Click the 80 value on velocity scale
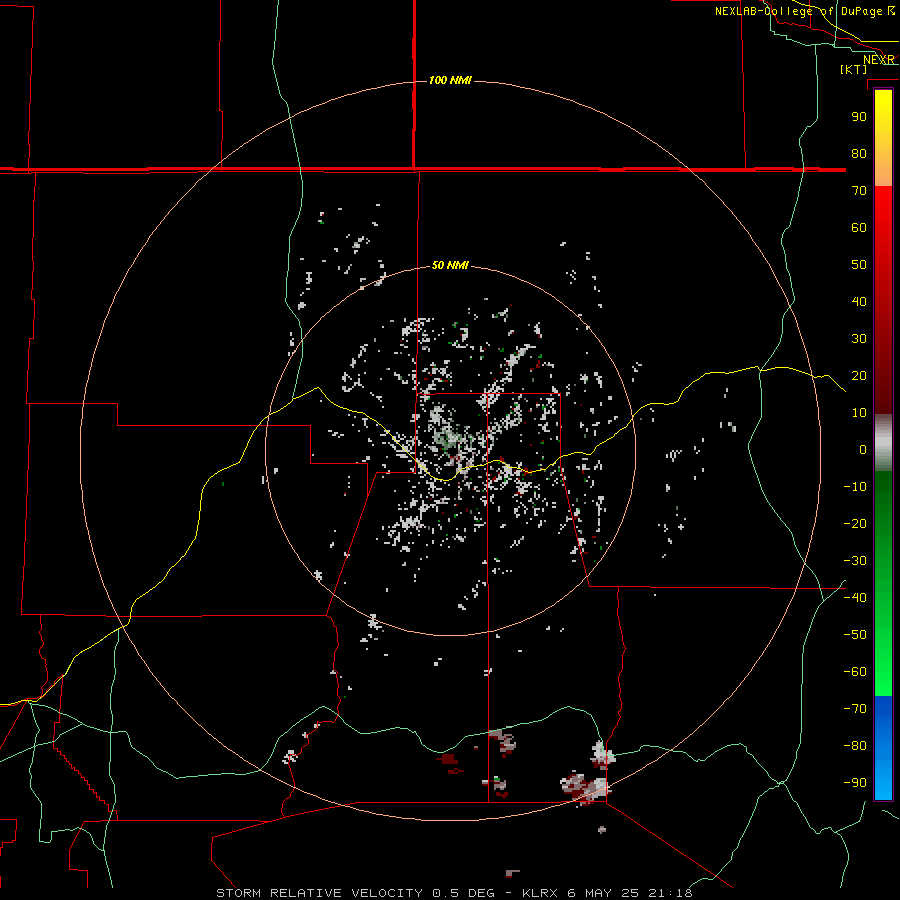Image resolution: width=900 pixels, height=900 pixels. [x=859, y=154]
